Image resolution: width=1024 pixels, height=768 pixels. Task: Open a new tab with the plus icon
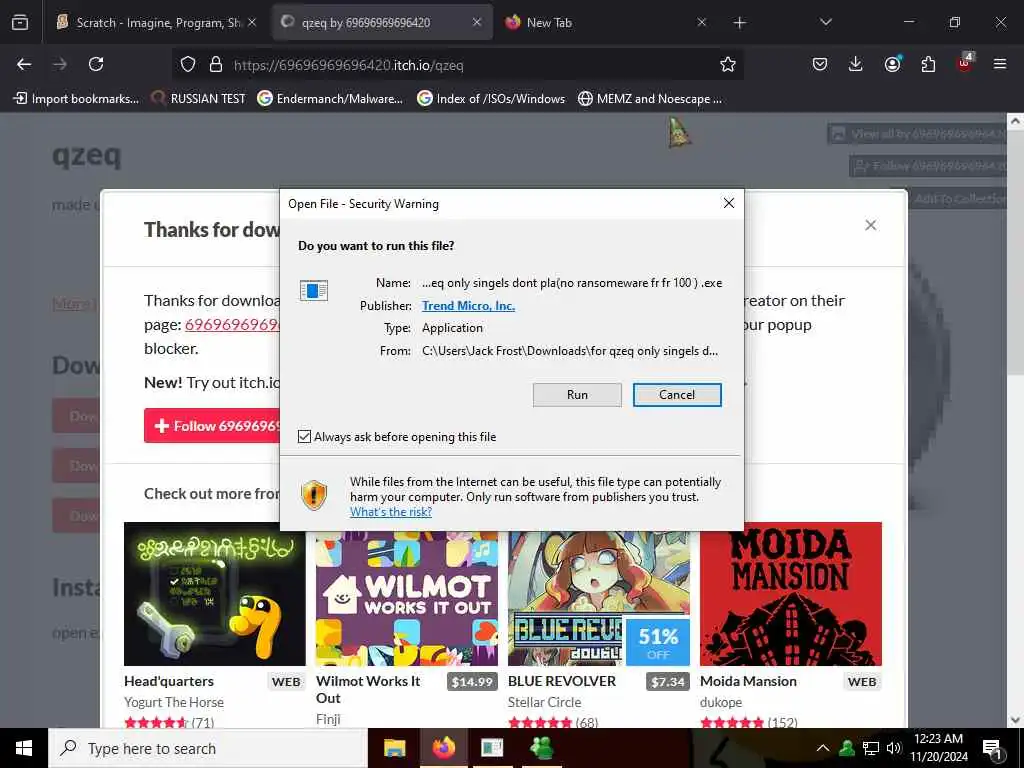tap(739, 23)
